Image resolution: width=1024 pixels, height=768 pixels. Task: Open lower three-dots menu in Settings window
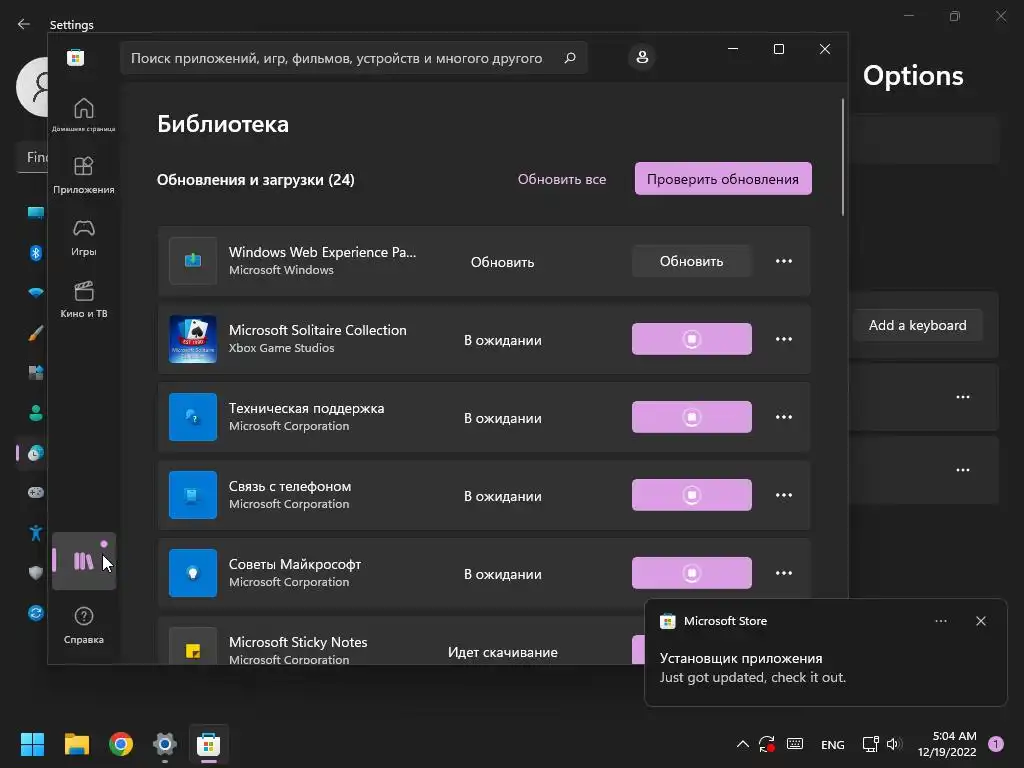(x=963, y=470)
